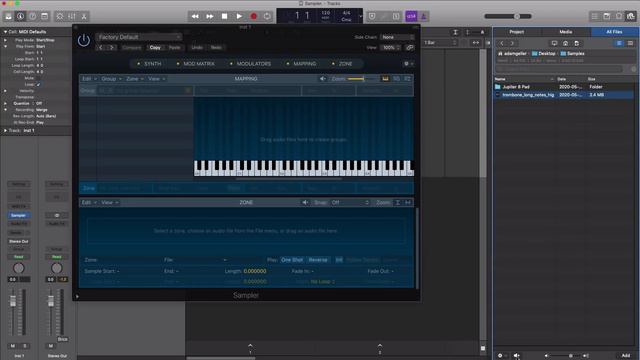Open the Mapping pane Zone menu
640x360 pixels.
pos(135,79)
